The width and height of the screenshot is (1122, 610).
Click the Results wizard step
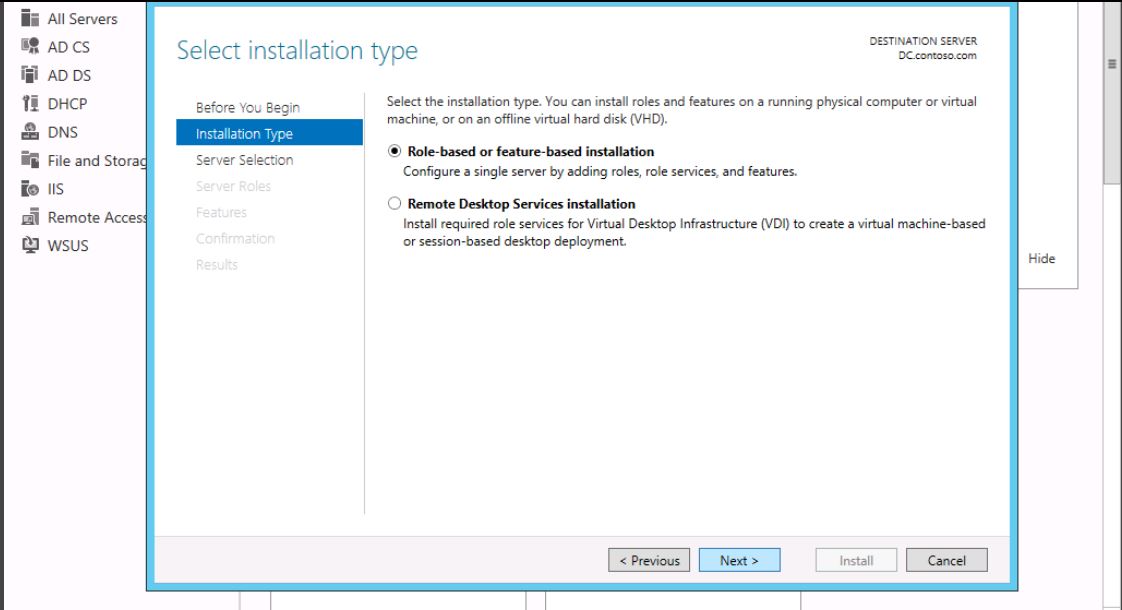pyautogui.click(x=217, y=265)
